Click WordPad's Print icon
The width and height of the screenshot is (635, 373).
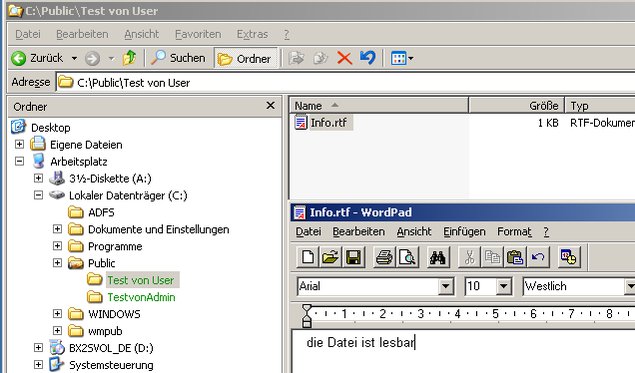tap(384, 257)
